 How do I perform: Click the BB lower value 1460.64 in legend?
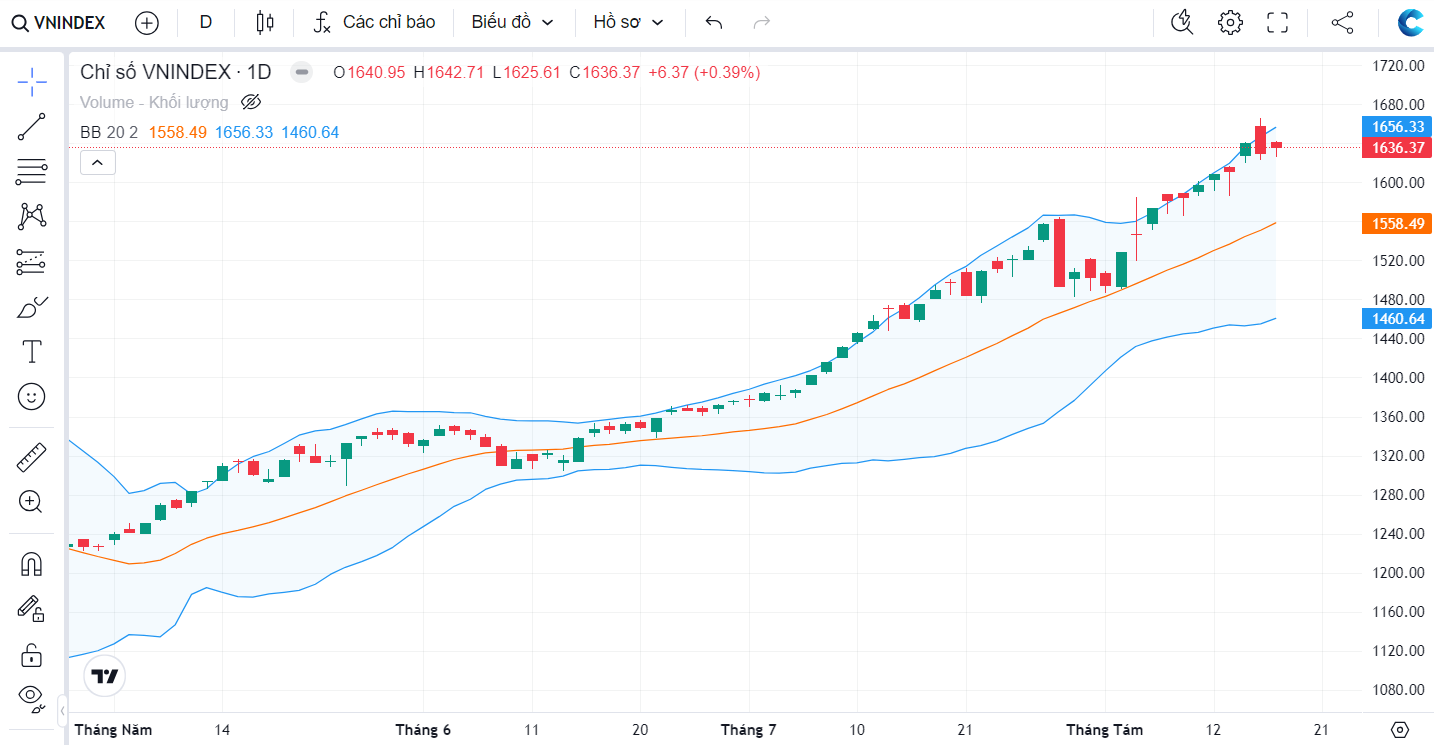coord(310,132)
